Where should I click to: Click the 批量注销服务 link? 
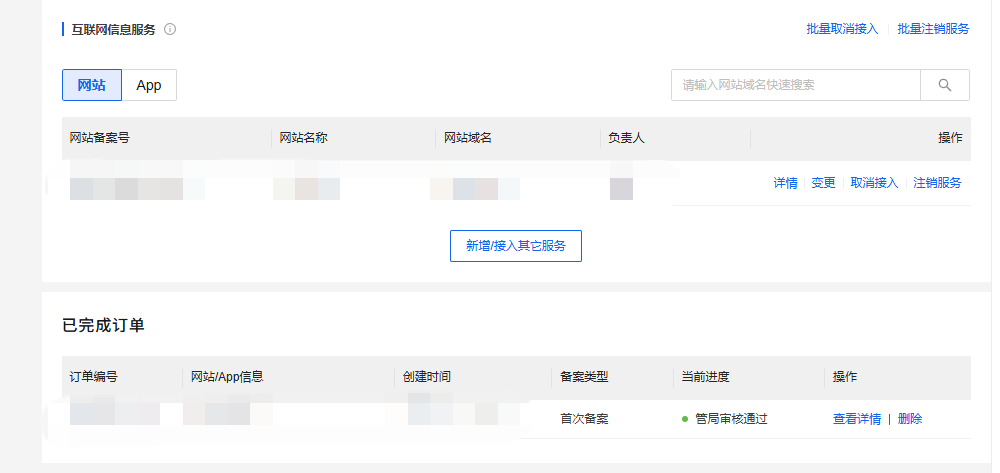(x=933, y=29)
